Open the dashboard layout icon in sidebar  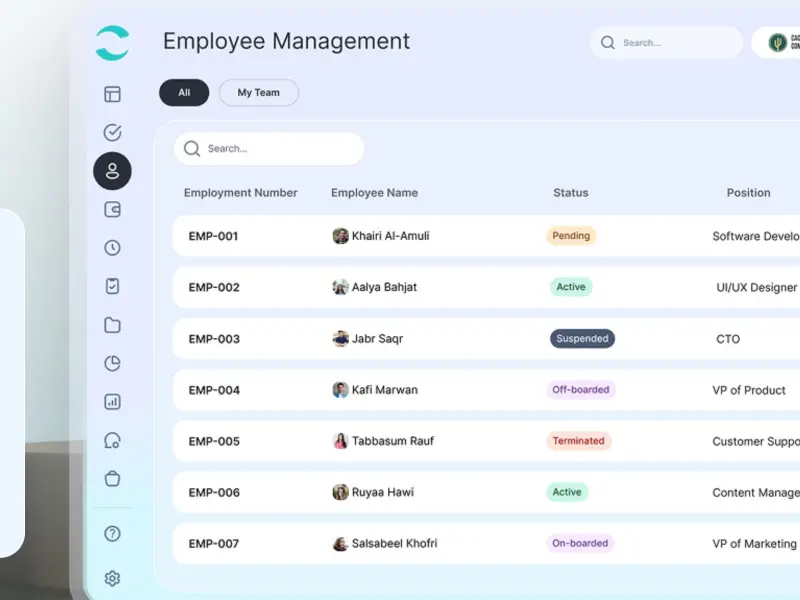(x=112, y=94)
